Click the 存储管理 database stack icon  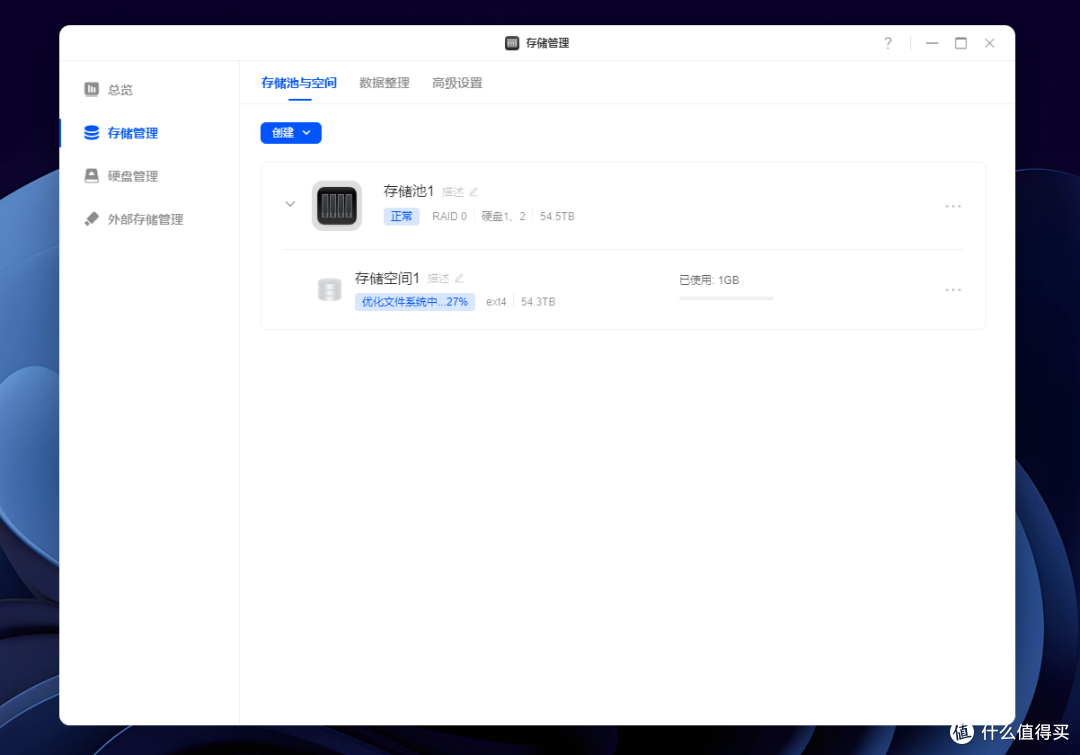click(x=92, y=132)
